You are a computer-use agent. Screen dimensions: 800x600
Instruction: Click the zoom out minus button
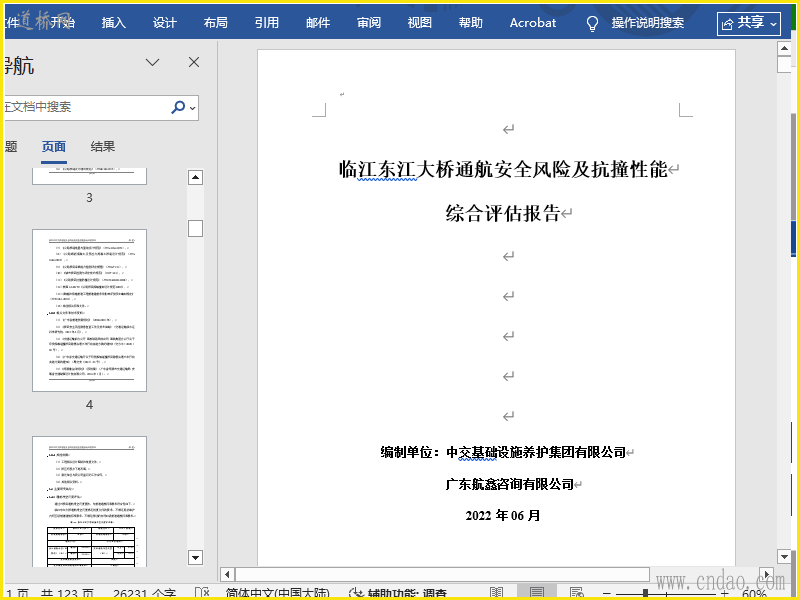[607, 594]
